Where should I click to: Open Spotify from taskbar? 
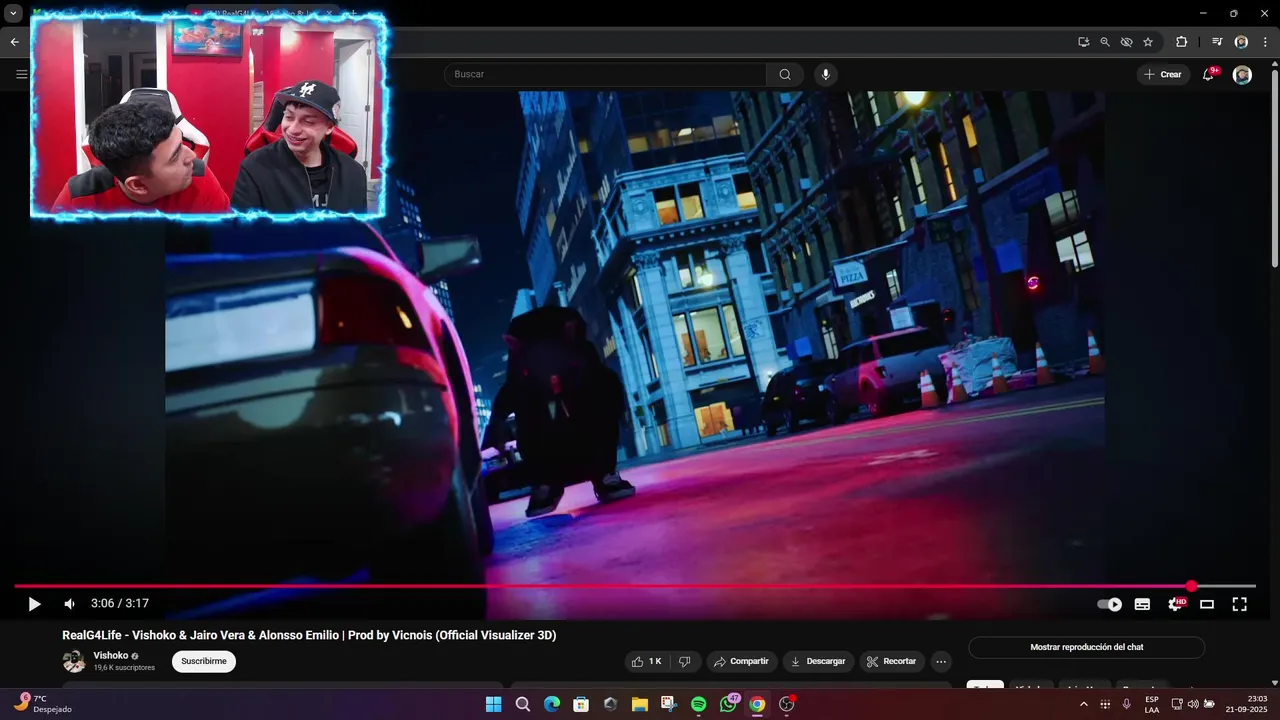point(698,704)
